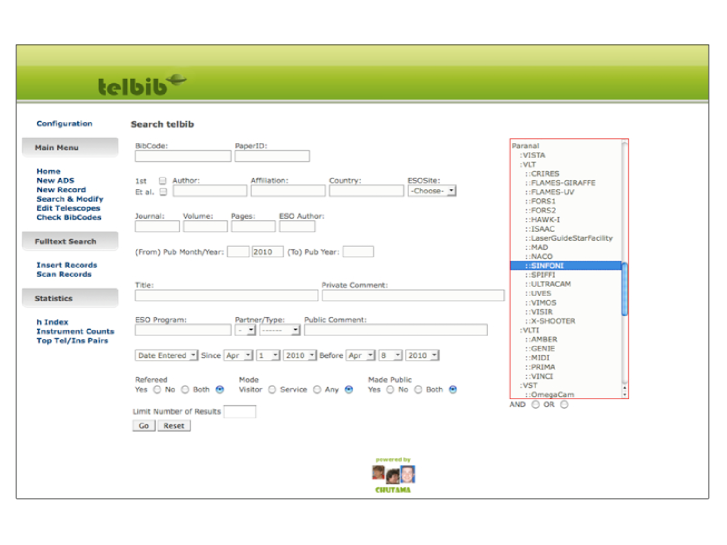Open the Main Menu section
The image size is (727, 545).
70,147
